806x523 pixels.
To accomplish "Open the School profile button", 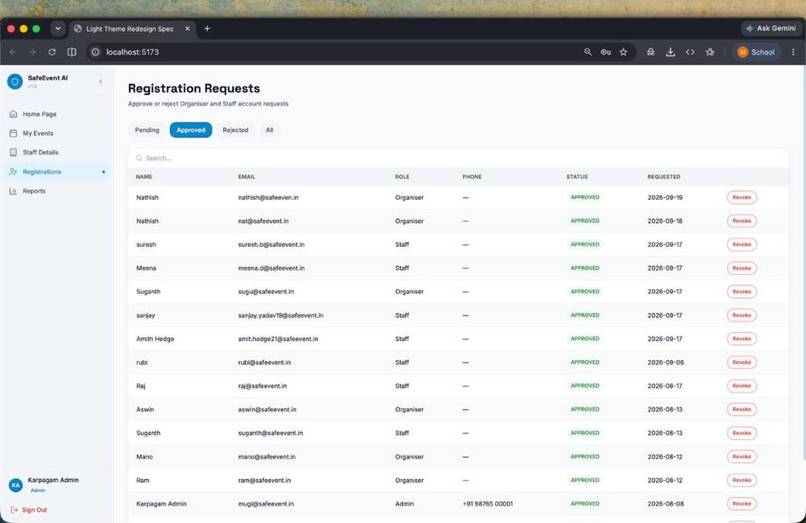I will (756, 52).
